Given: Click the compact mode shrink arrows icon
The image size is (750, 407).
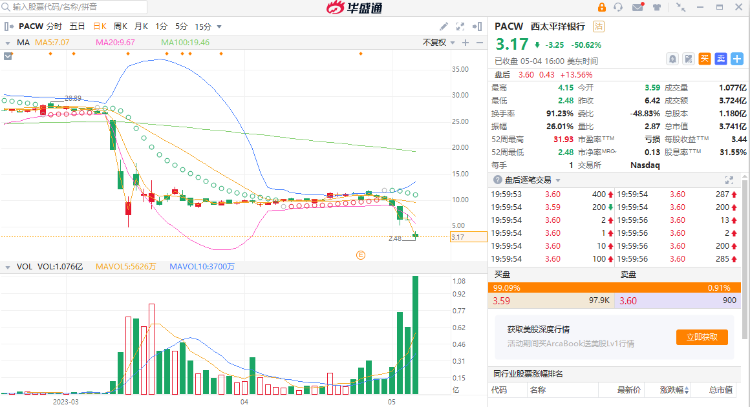Looking at the screenshot, I should click(681, 7).
